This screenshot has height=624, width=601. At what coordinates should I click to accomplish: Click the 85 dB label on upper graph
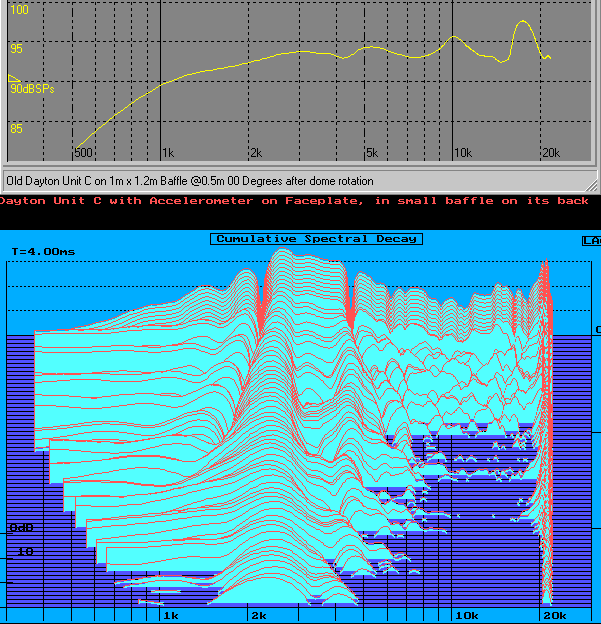pyautogui.click(x=16, y=129)
